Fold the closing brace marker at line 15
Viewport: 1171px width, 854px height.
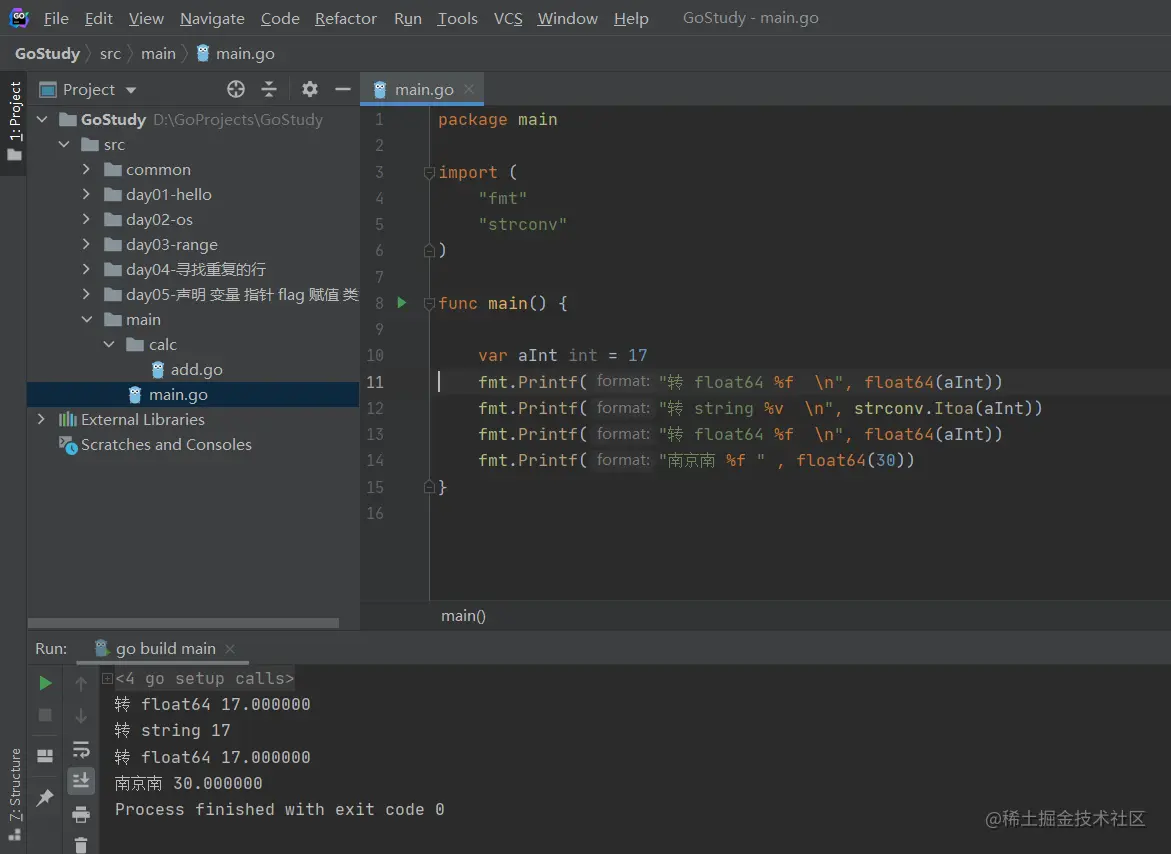[x=429, y=487]
